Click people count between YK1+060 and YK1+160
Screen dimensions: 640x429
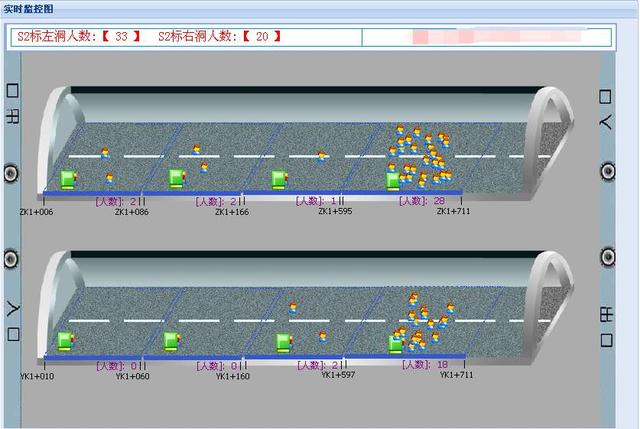217,366
